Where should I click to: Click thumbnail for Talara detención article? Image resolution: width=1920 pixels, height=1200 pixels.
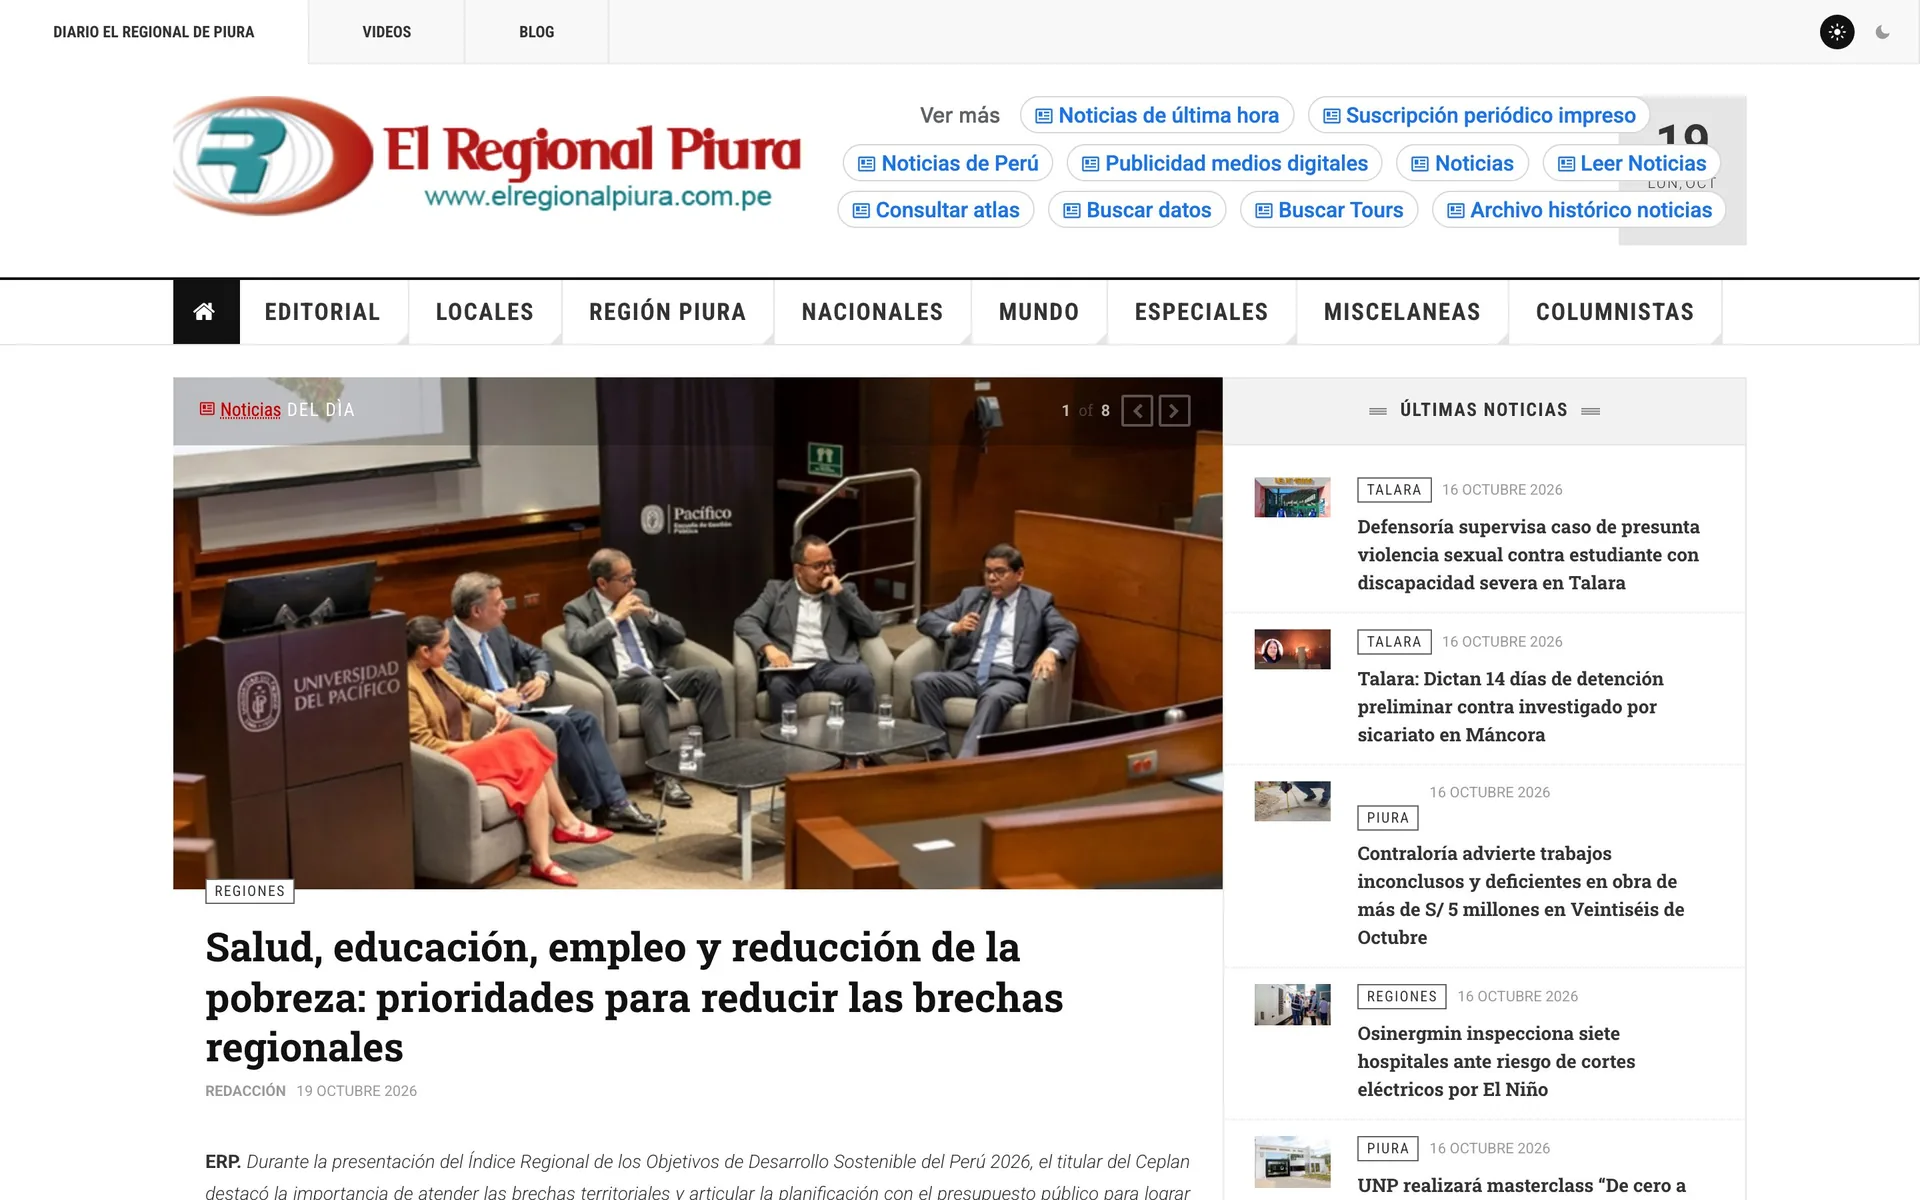click(x=1292, y=649)
